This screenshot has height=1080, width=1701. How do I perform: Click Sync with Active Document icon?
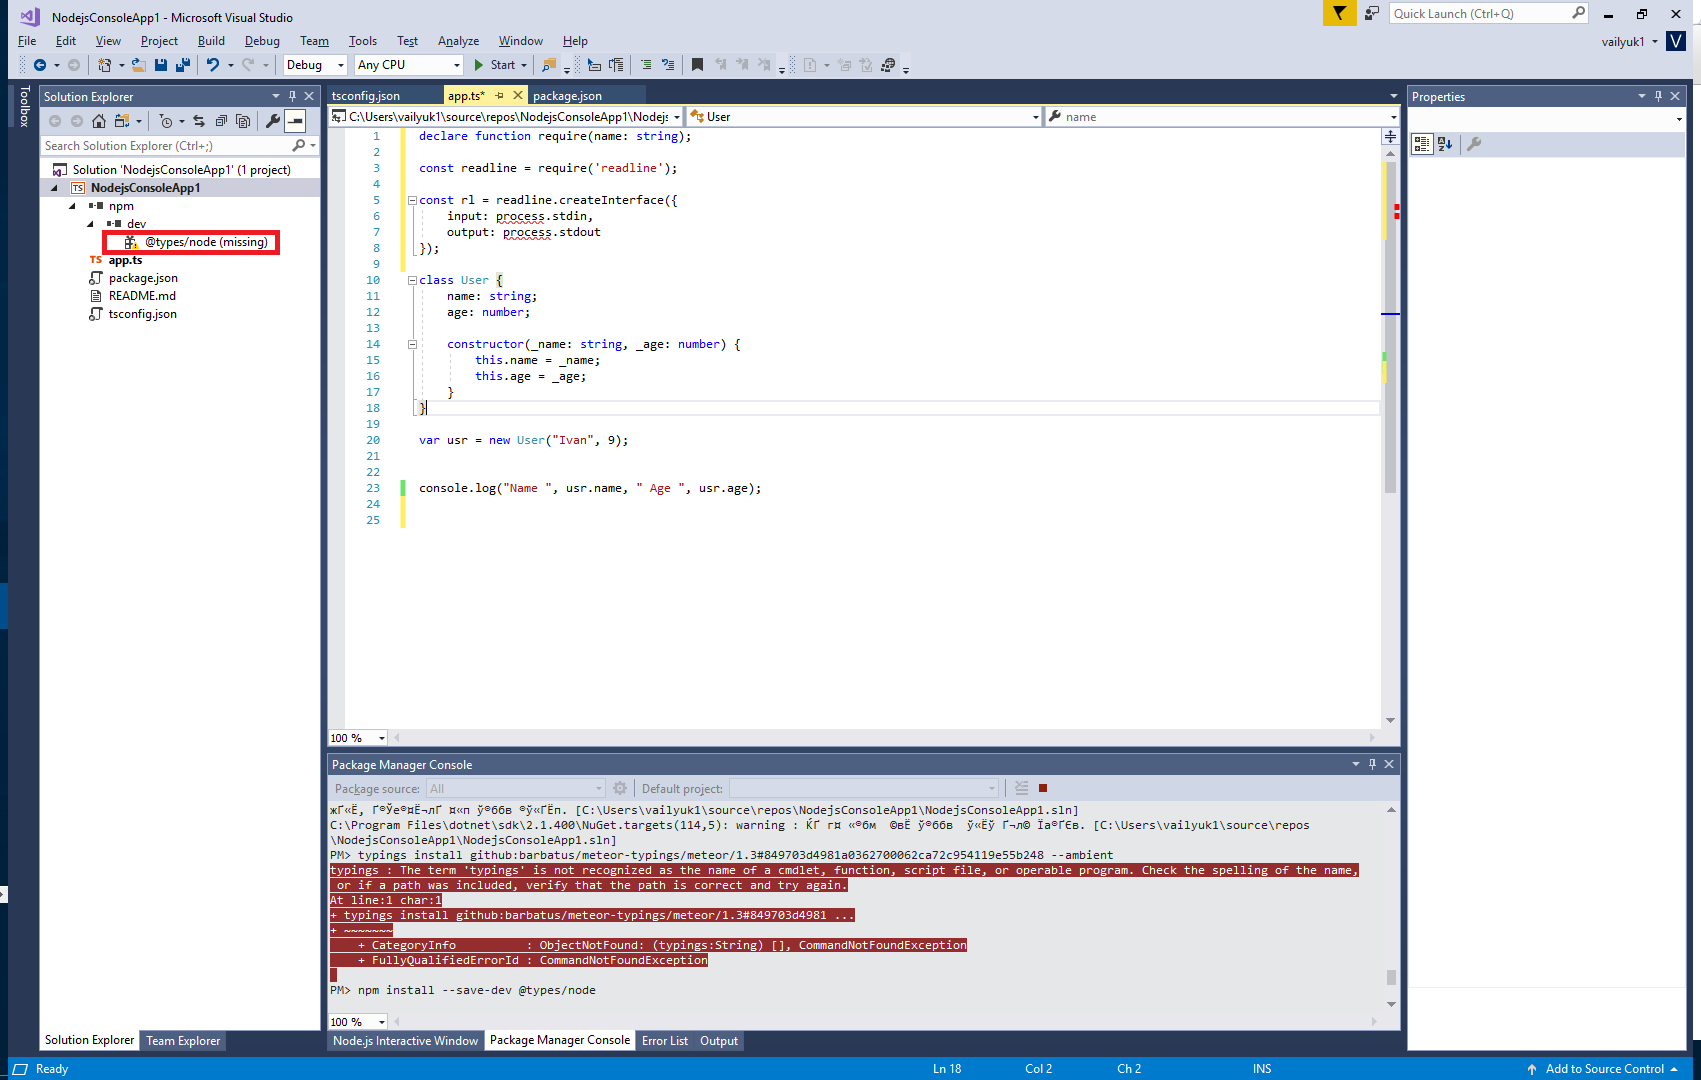click(199, 121)
